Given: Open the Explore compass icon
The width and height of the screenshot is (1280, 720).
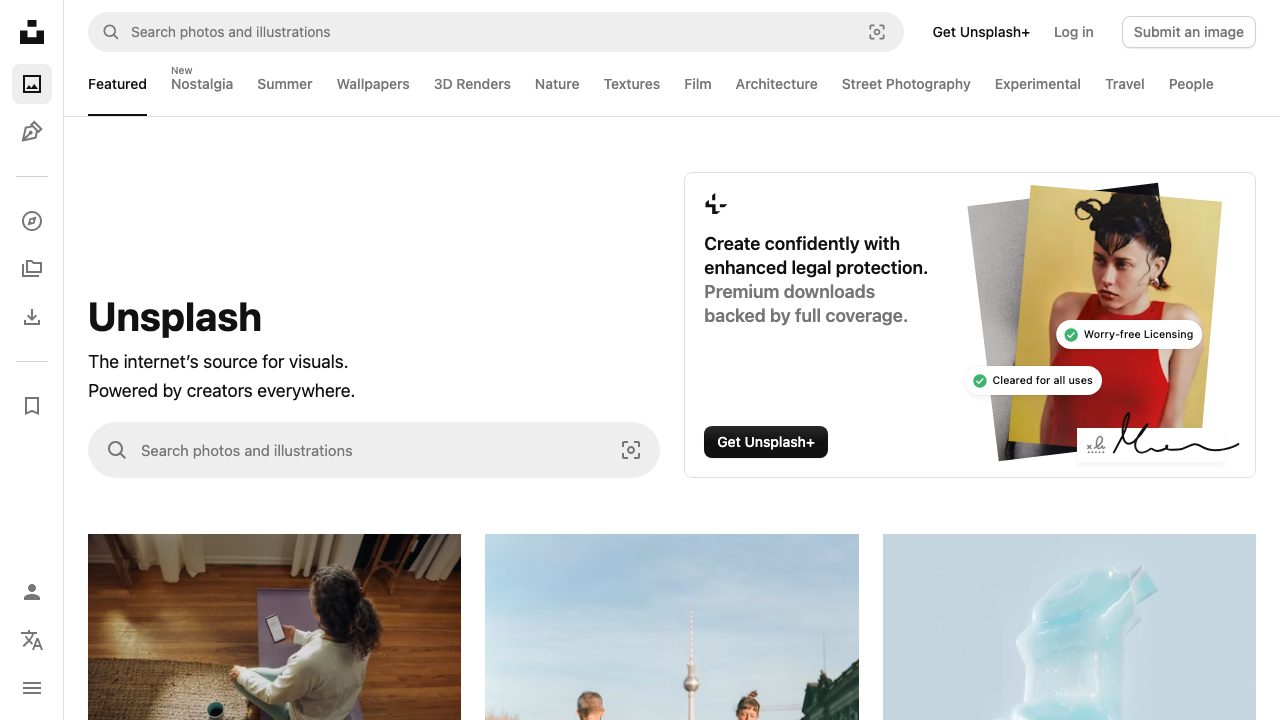Looking at the screenshot, I should tap(32, 221).
